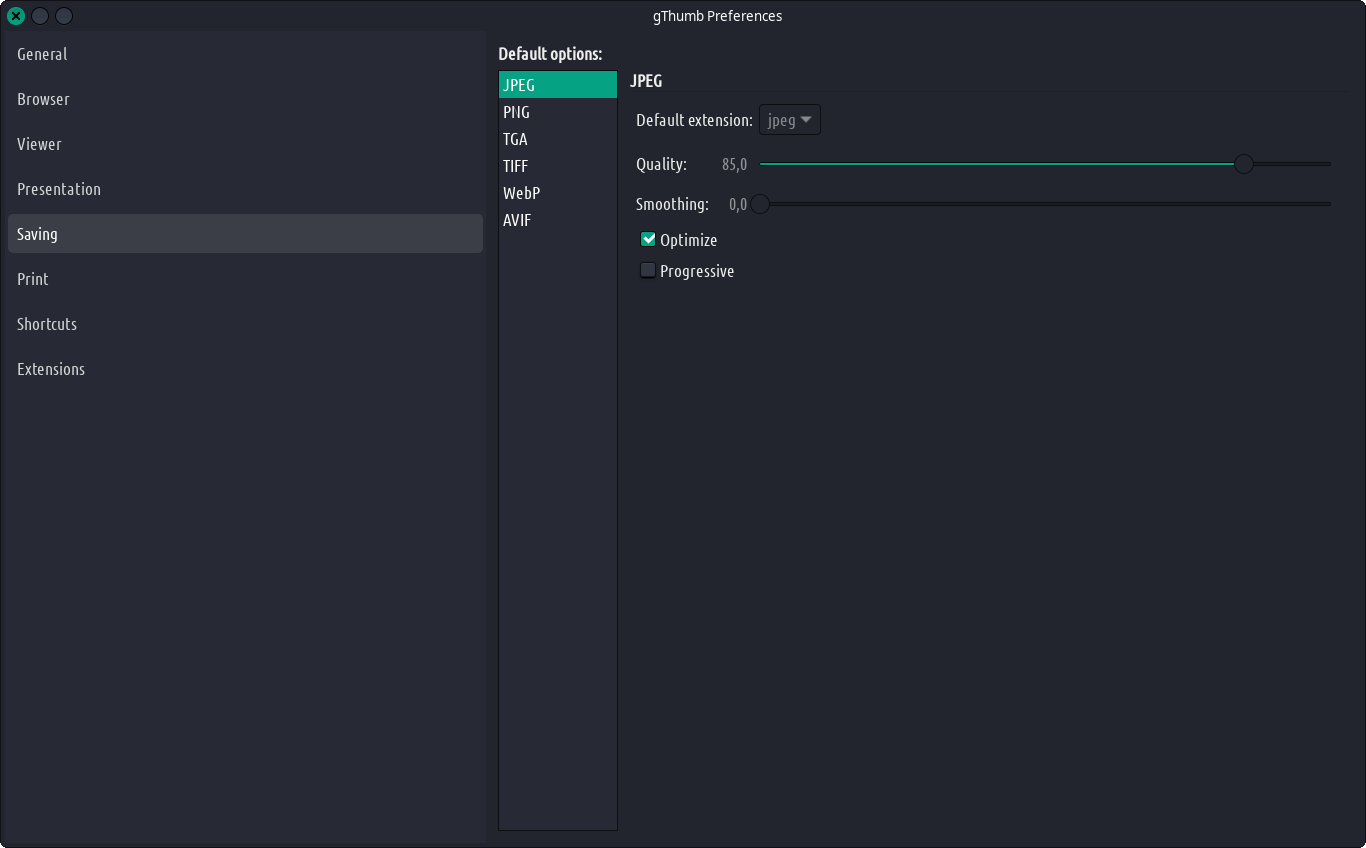
Task: Choose AVIF from the format list
Action: 558,220
